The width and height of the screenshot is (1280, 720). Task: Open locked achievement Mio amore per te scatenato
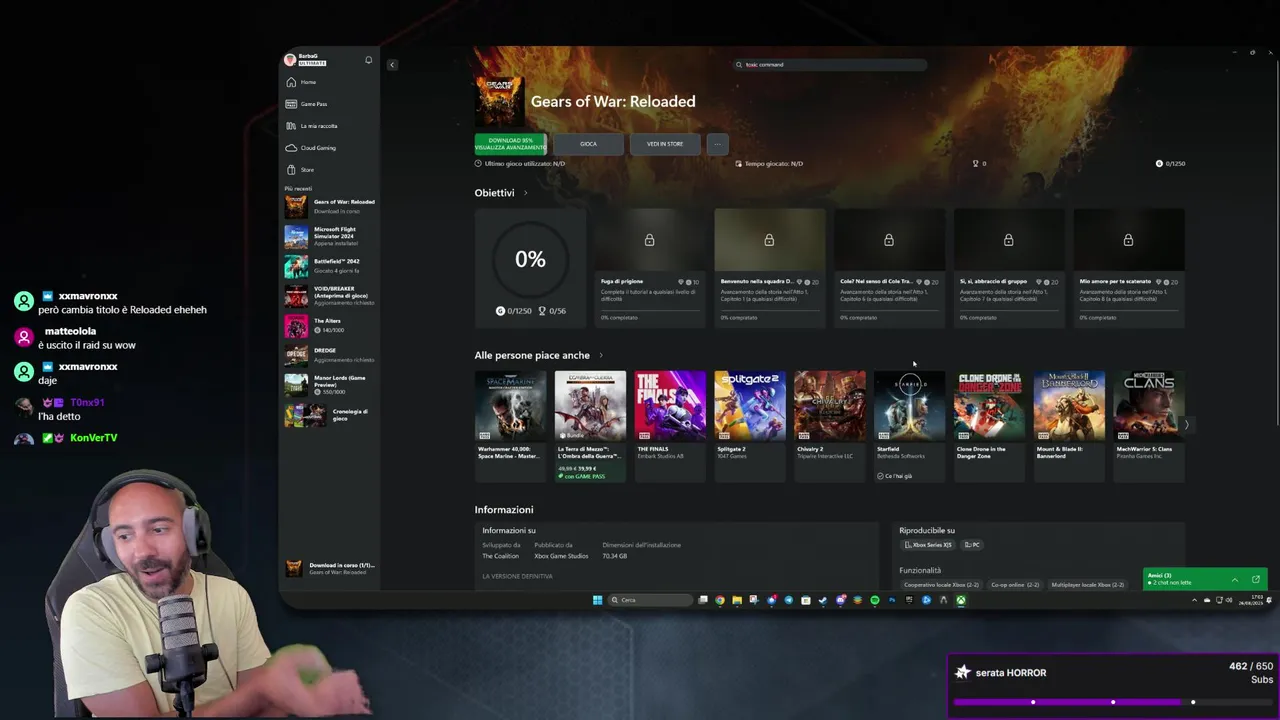coord(1128,268)
